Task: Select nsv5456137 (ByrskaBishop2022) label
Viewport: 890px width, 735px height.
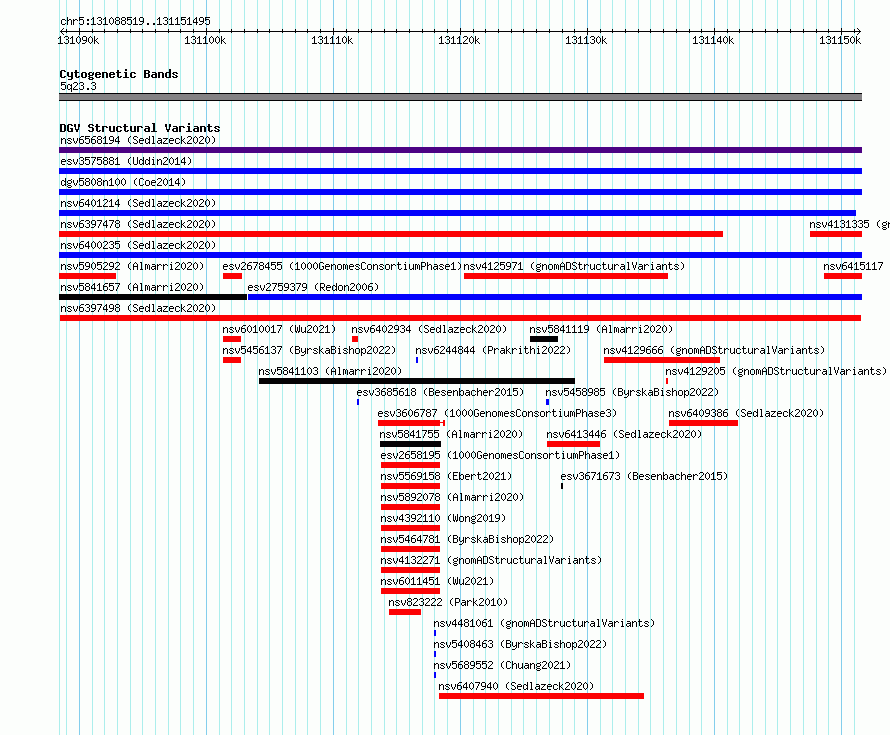Action: 309,350
